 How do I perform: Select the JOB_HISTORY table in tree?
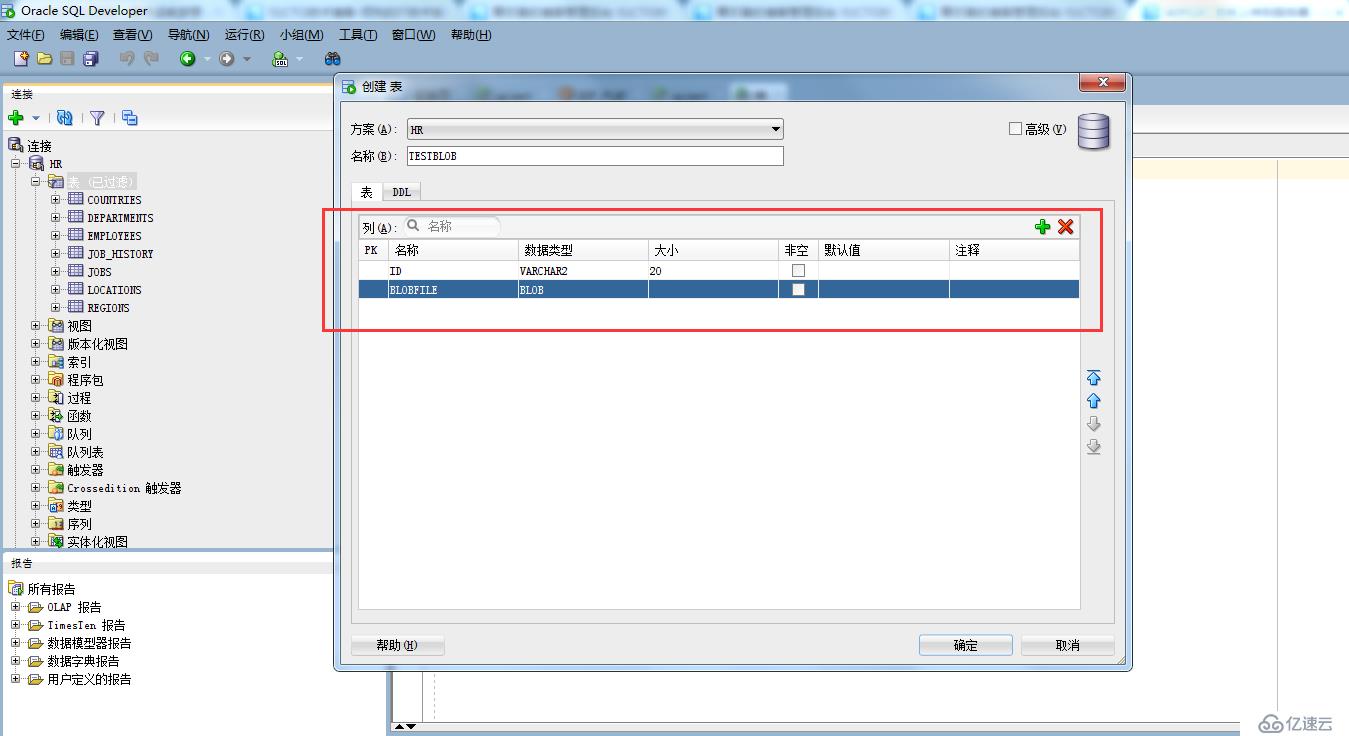pyautogui.click(x=120, y=254)
